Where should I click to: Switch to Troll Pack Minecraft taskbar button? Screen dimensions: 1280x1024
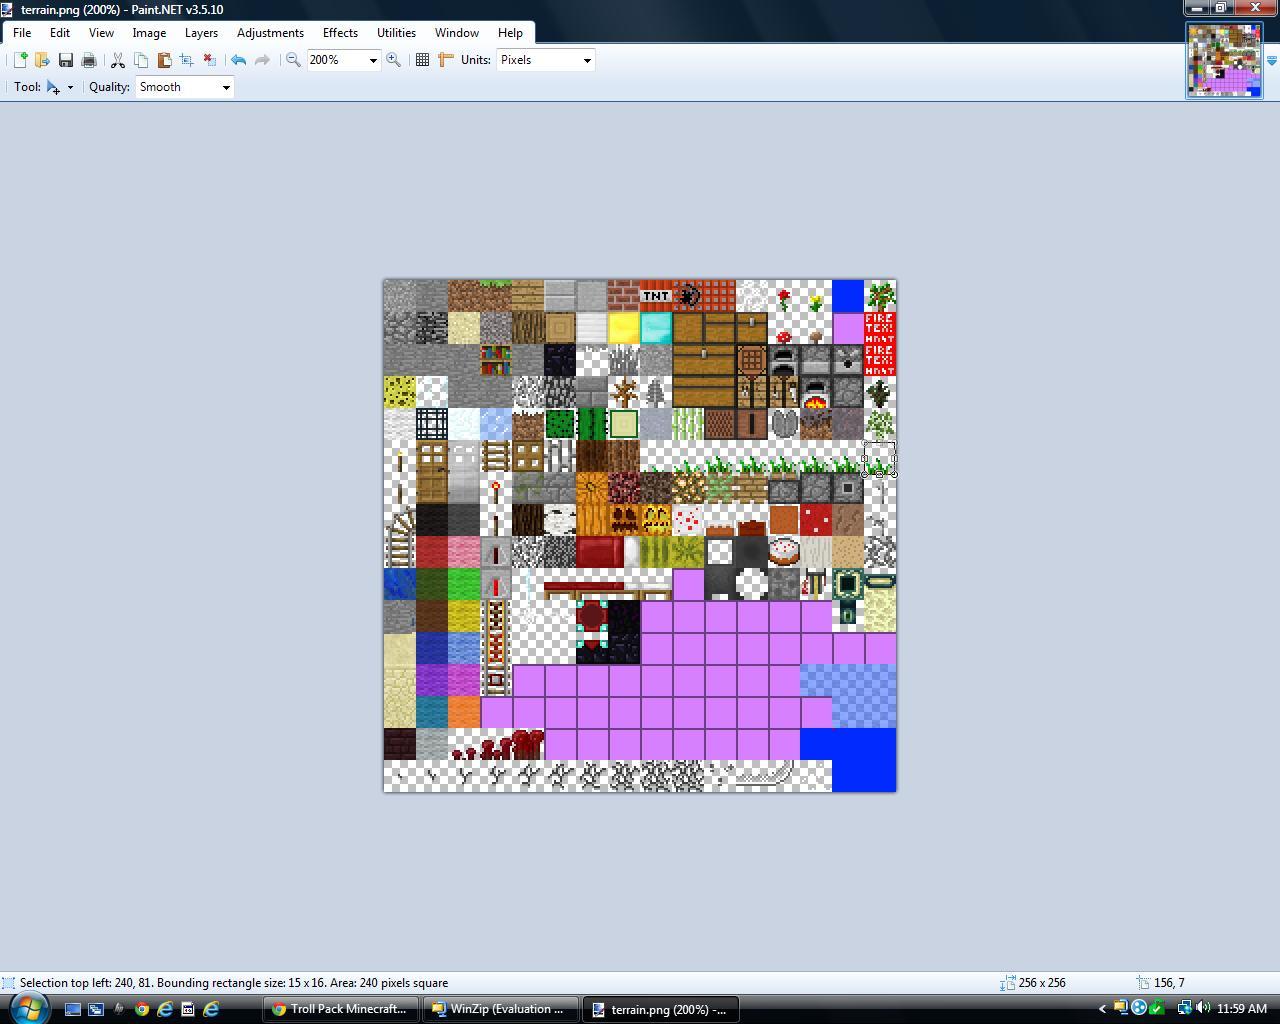[x=339, y=1009]
